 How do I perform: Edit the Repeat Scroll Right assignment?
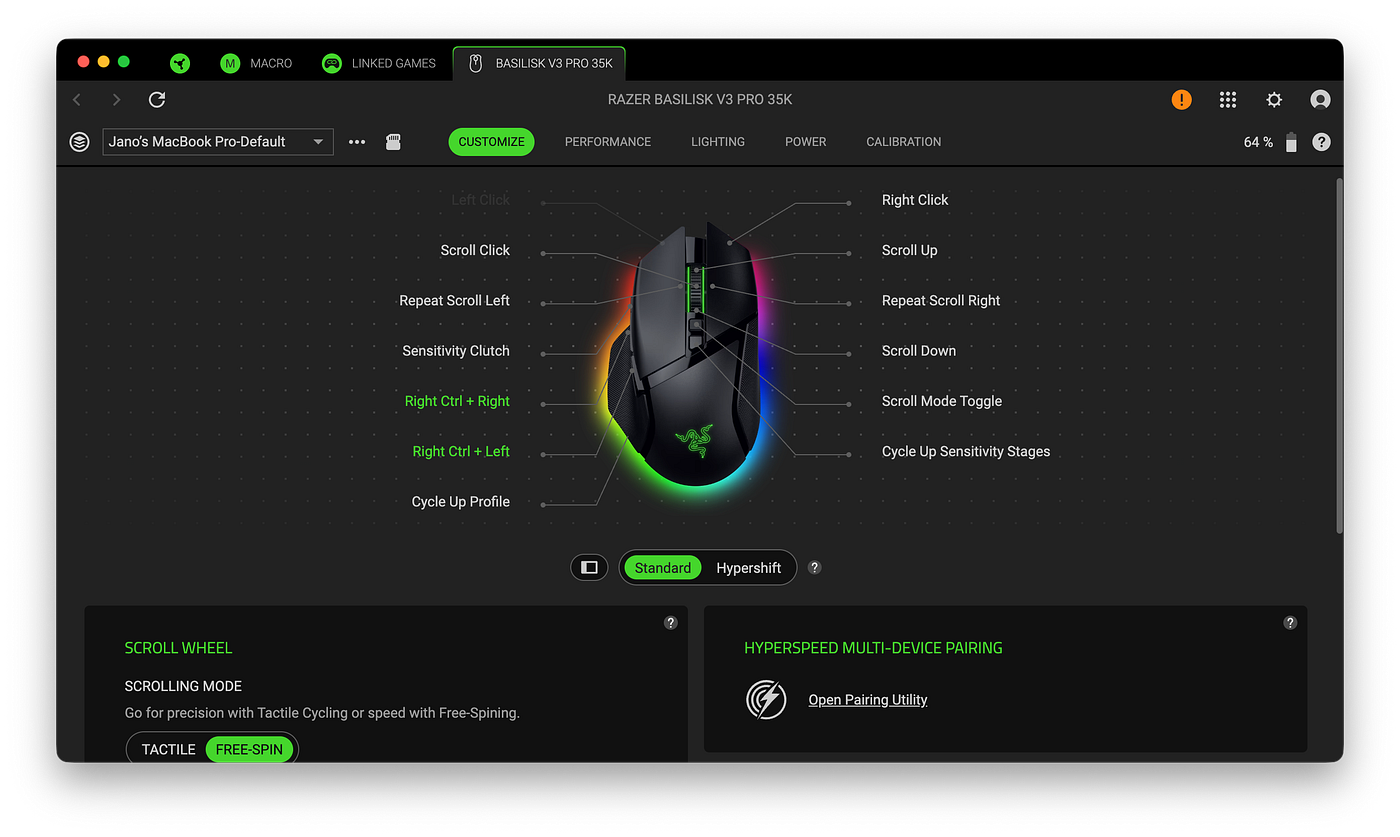click(x=941, y=301)
